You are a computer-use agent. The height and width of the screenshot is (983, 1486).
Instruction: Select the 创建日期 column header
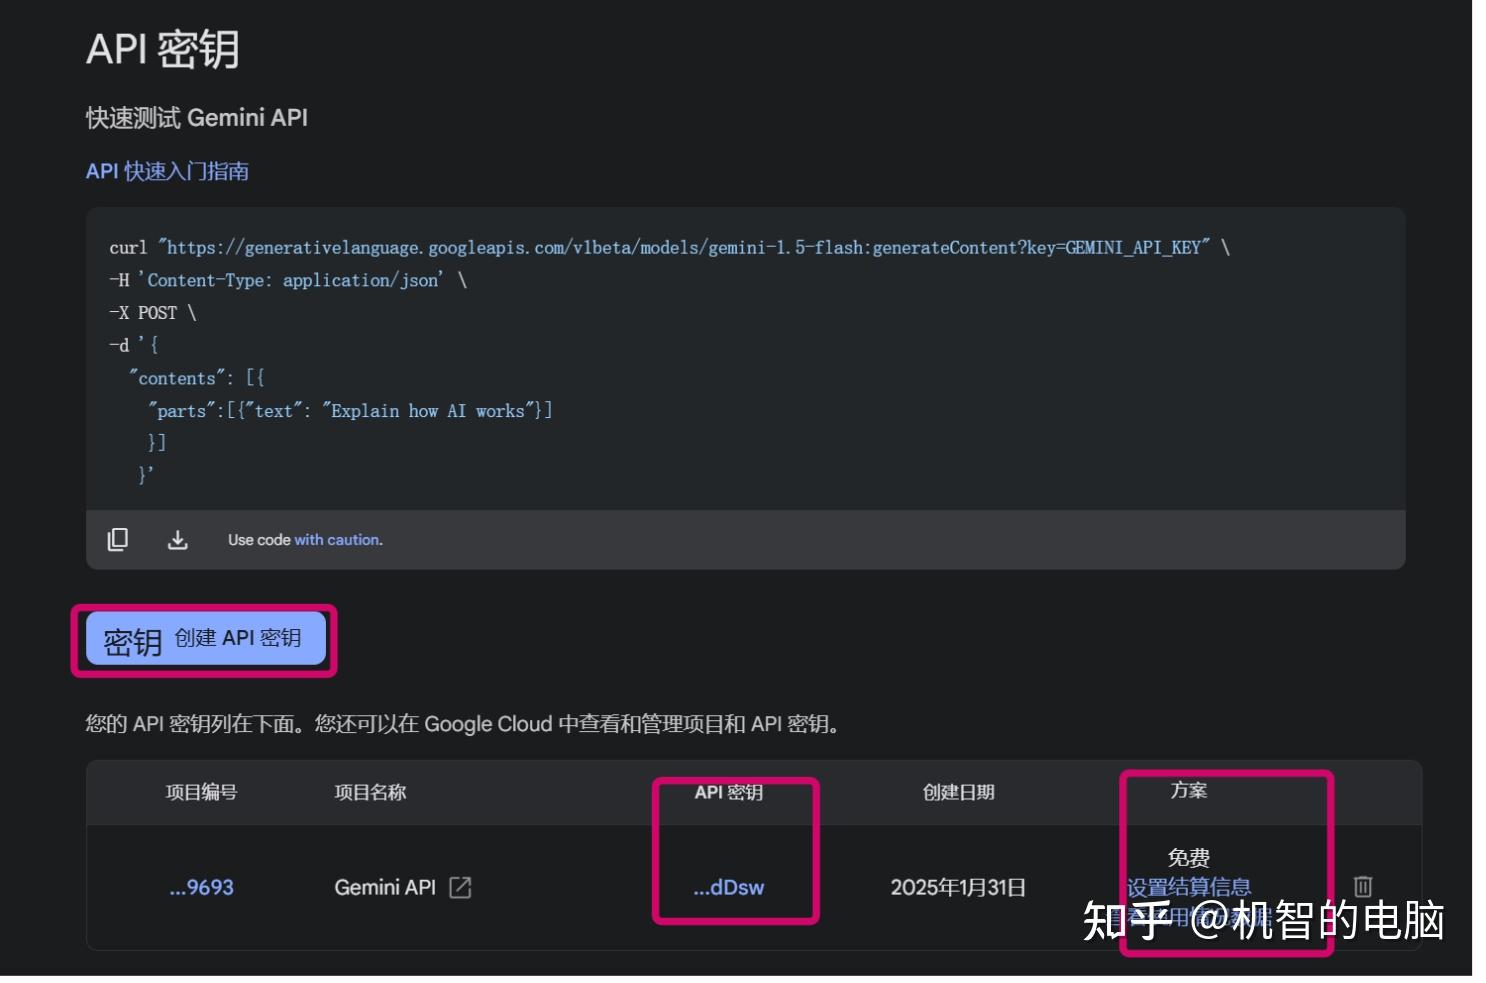958,792
